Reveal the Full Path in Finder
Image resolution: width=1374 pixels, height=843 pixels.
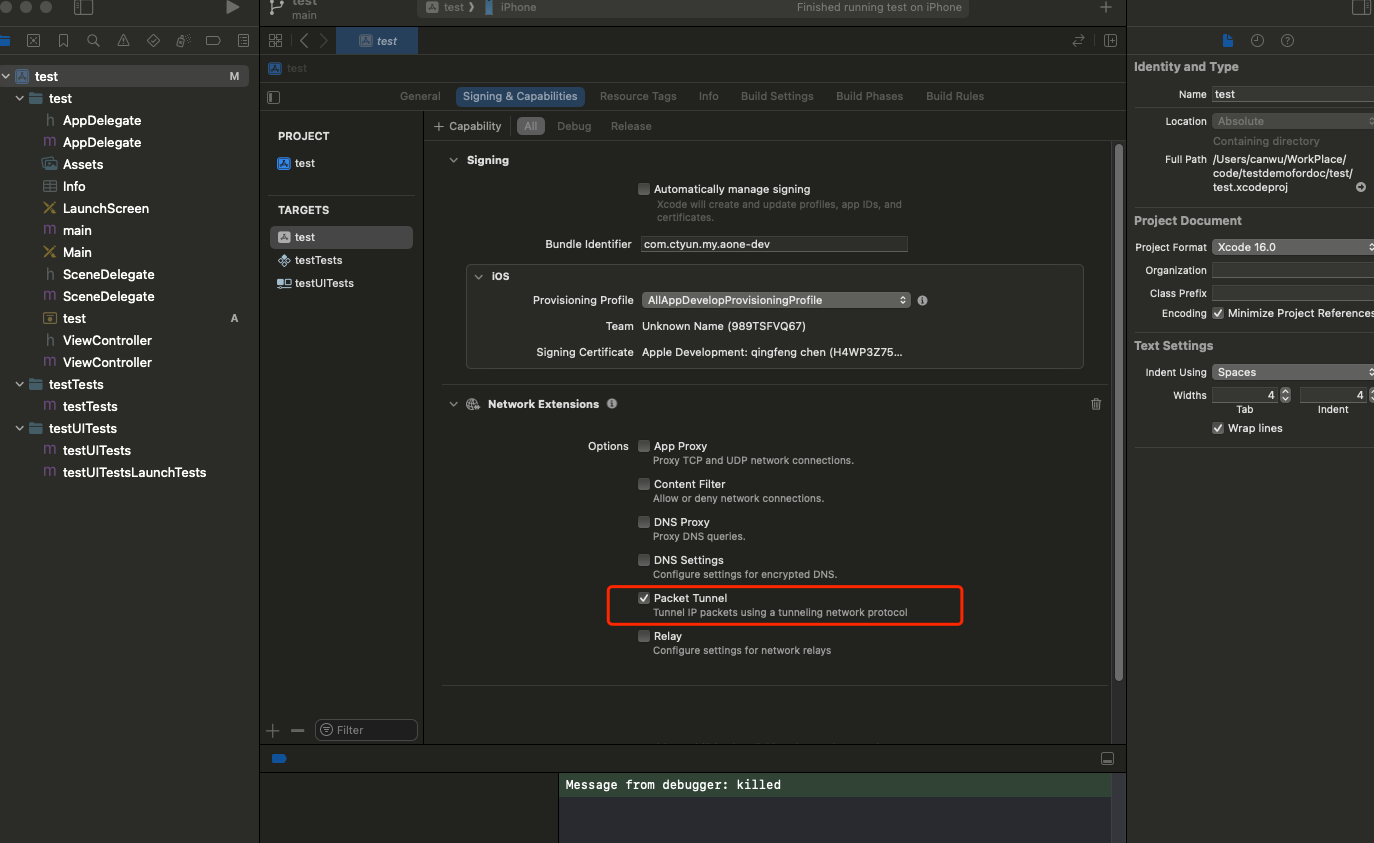pos(1361,187)
